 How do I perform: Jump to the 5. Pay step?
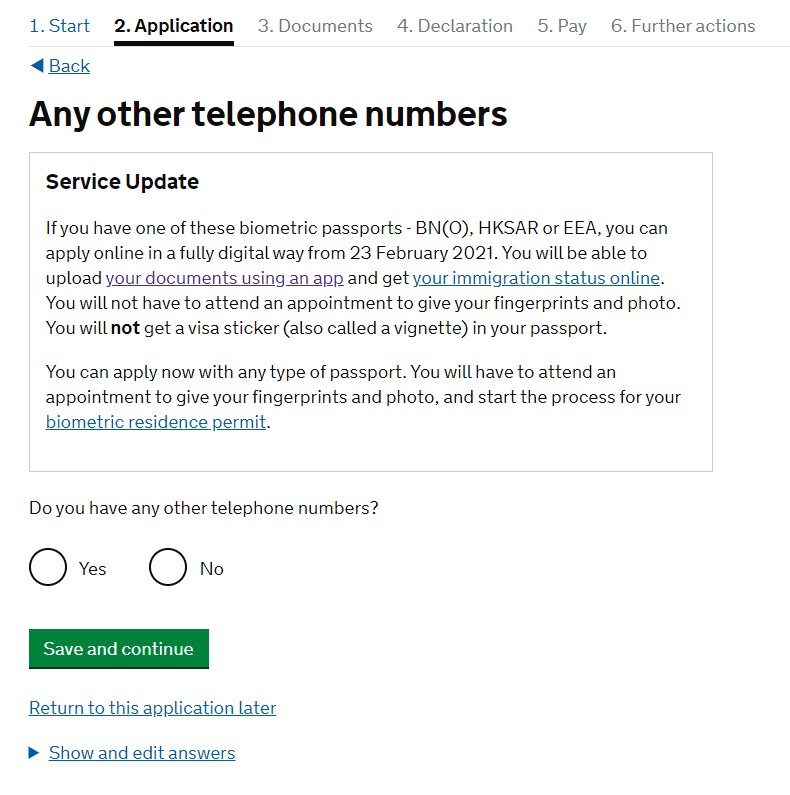pyautogui.click(x=562, y=26)
